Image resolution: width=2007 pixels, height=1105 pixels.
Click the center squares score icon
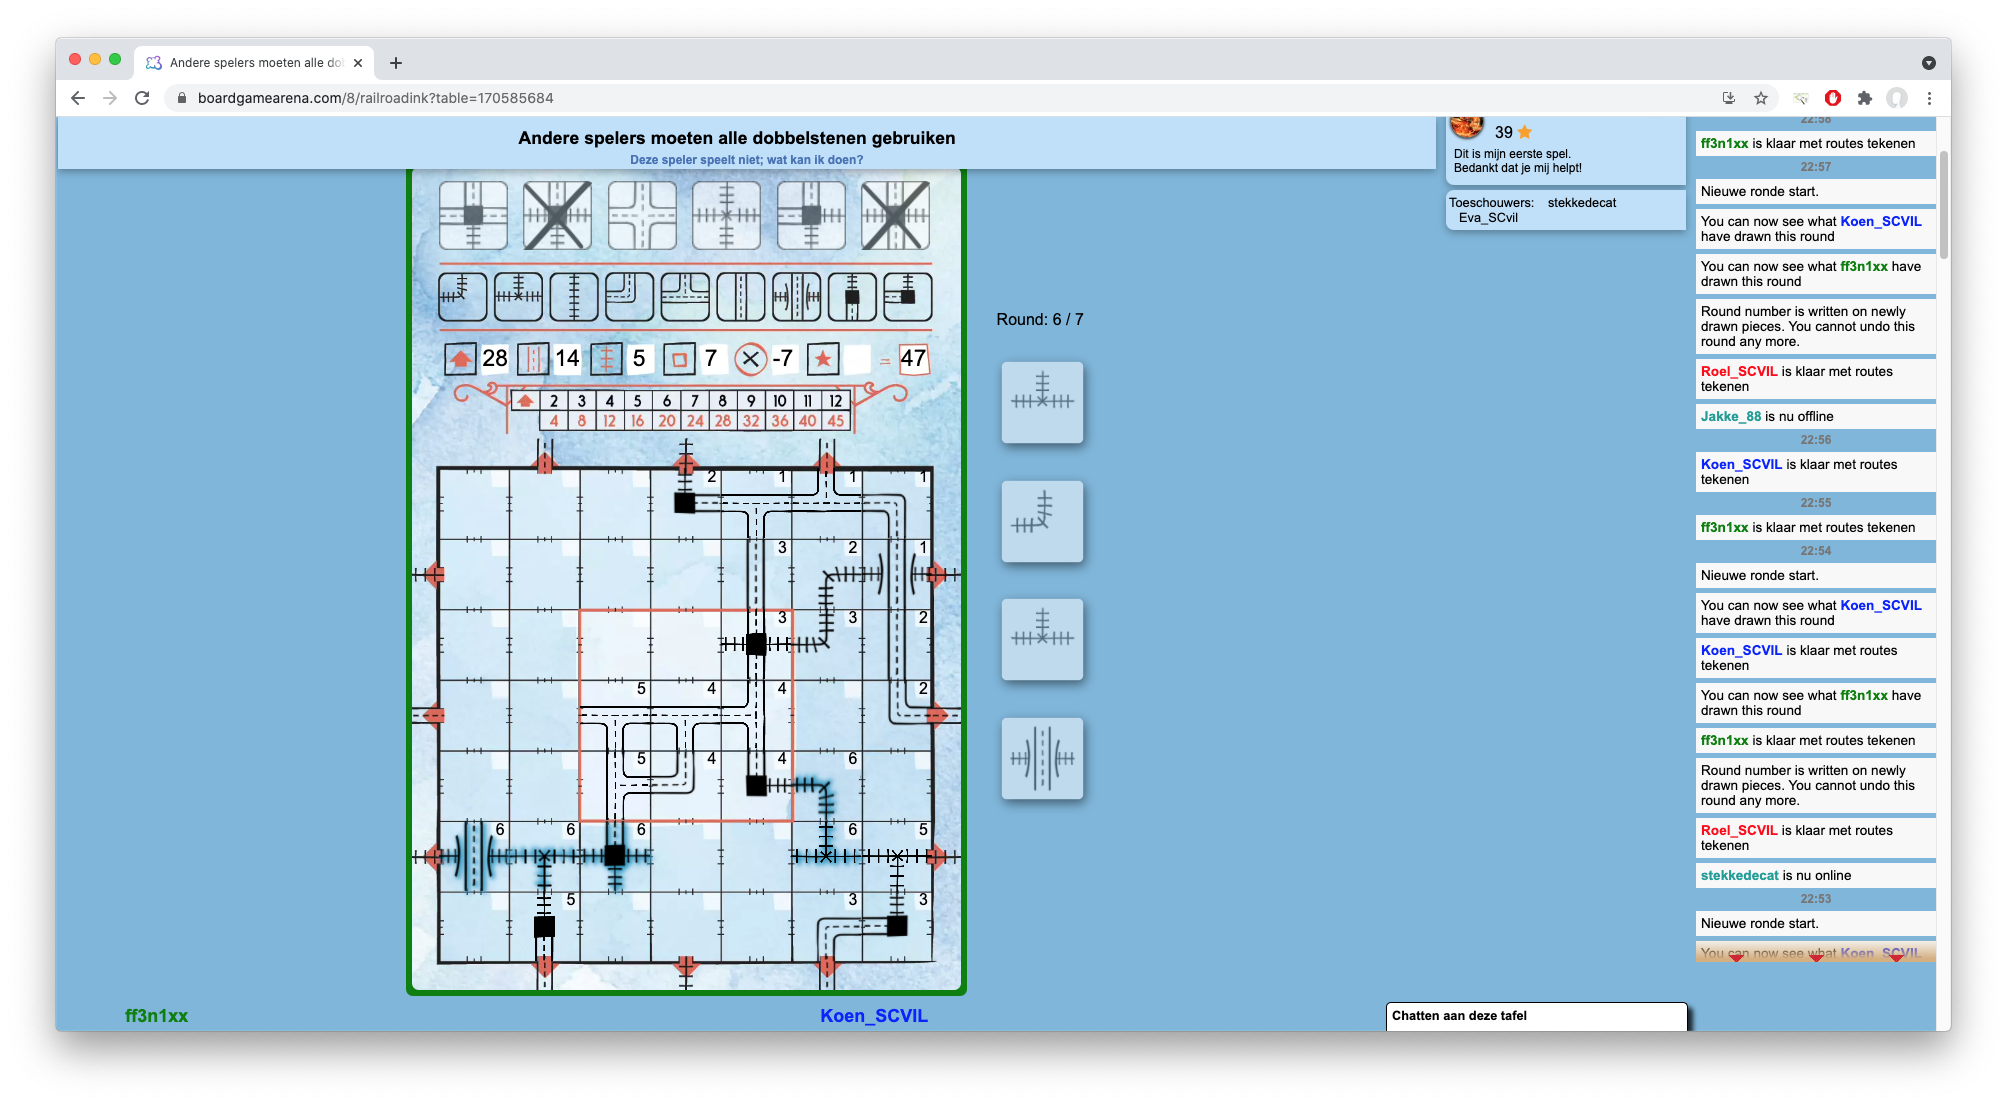tap(679, 358)
